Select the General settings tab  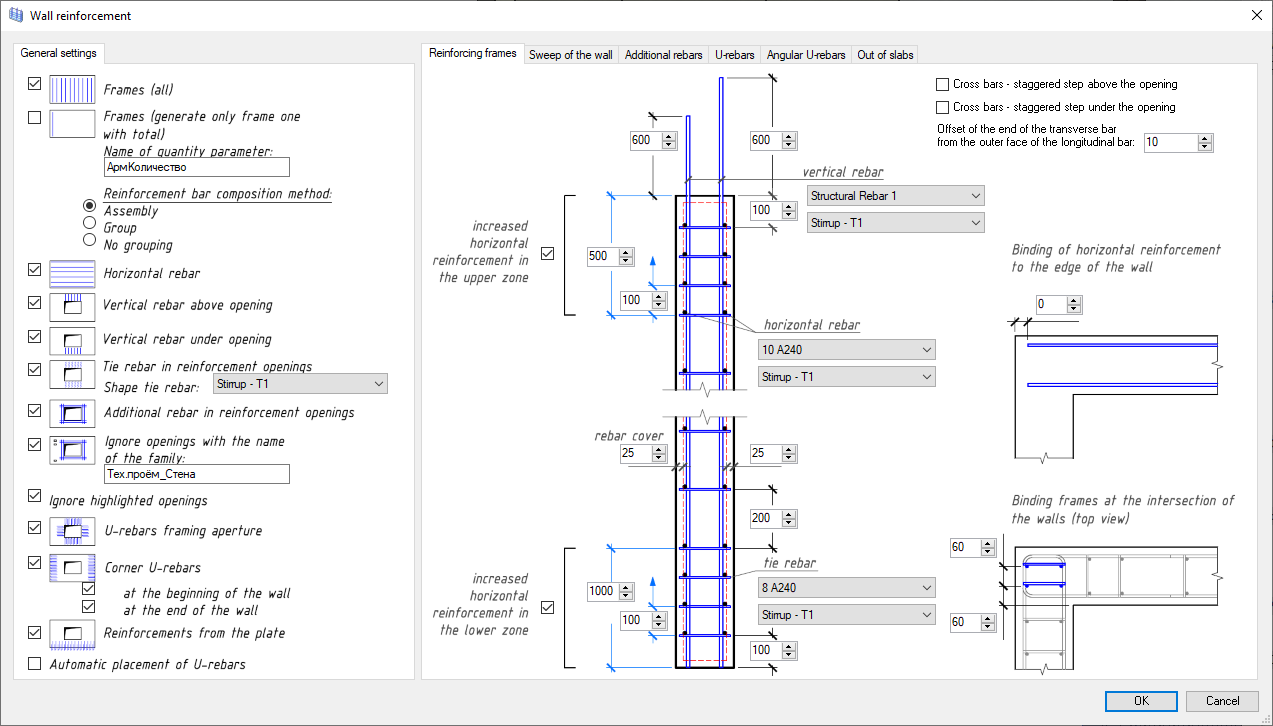[x=59, y=53]
